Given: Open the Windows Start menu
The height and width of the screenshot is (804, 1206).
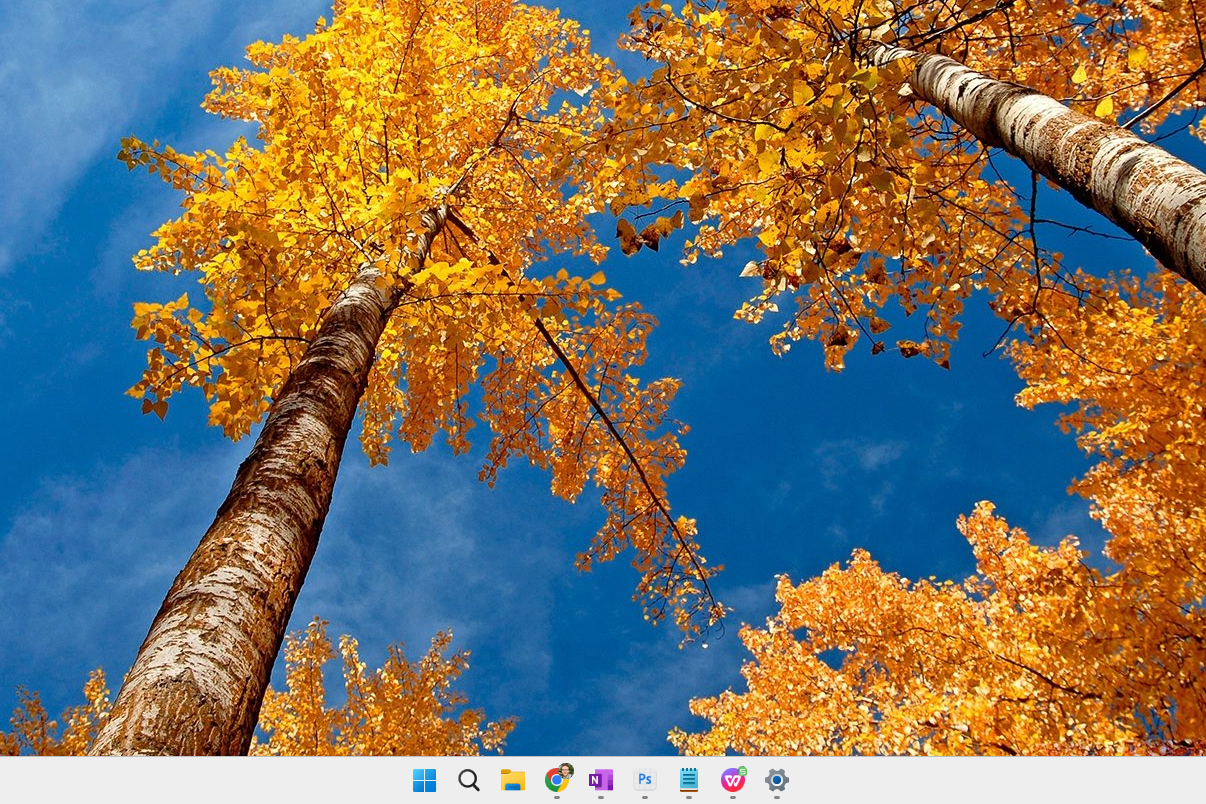Looking at the screenshot, I should point(425,780).
